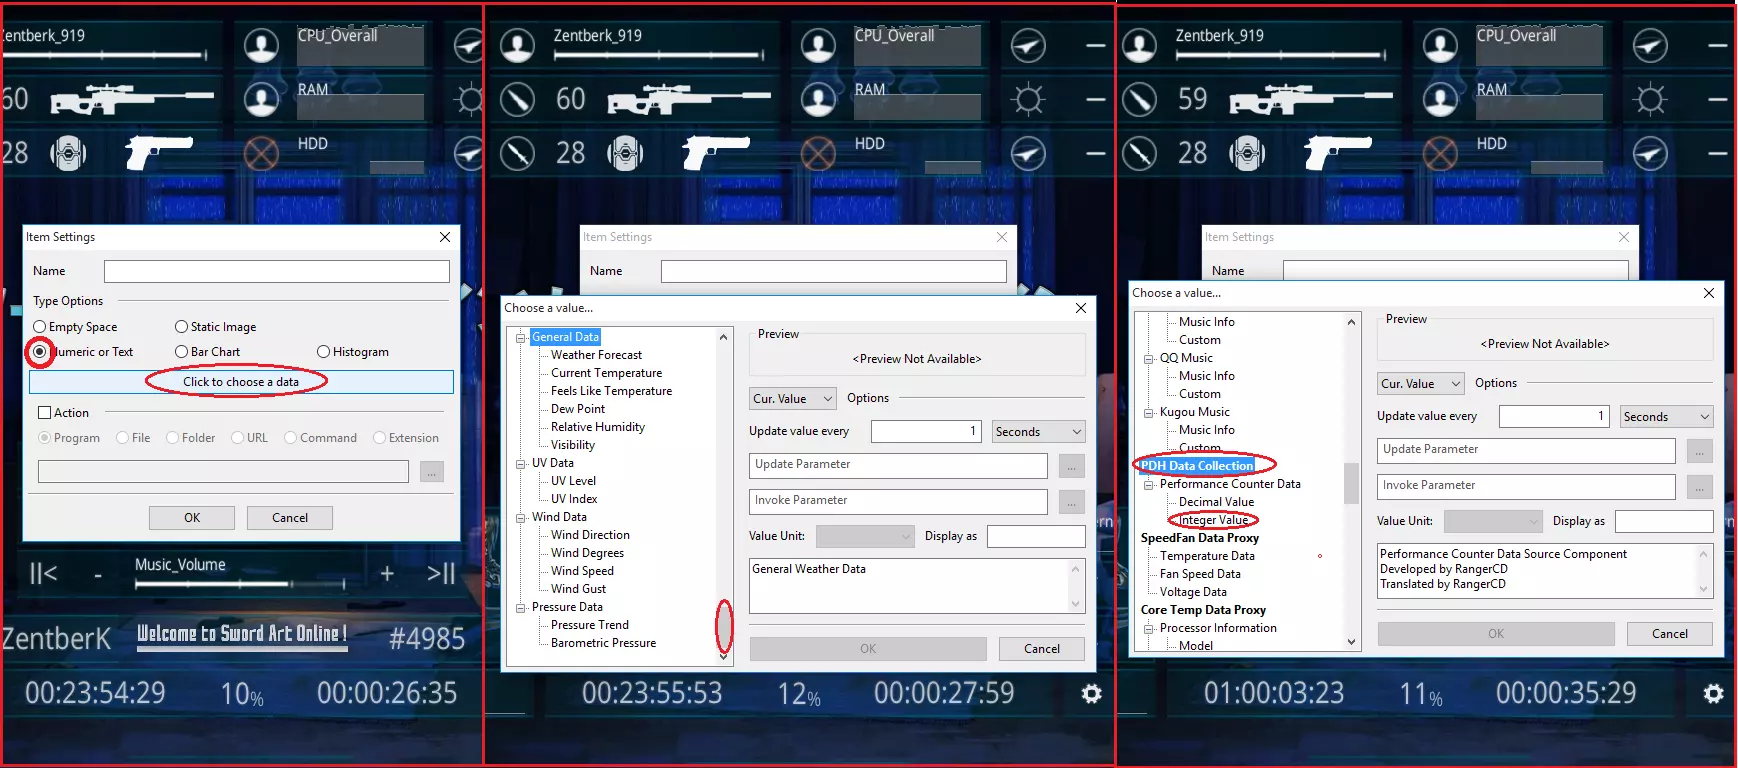Click the next/pause icon beside Music_Volume
The height and width of the screenshot is (768, 1738).
coord(441,573)
